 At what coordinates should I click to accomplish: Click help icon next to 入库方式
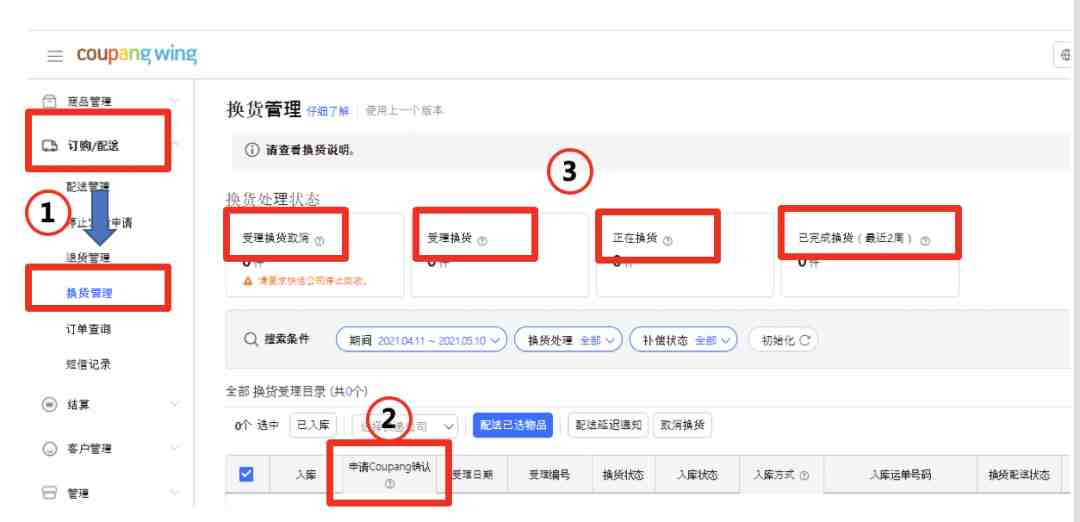click(x=804, y=475)
